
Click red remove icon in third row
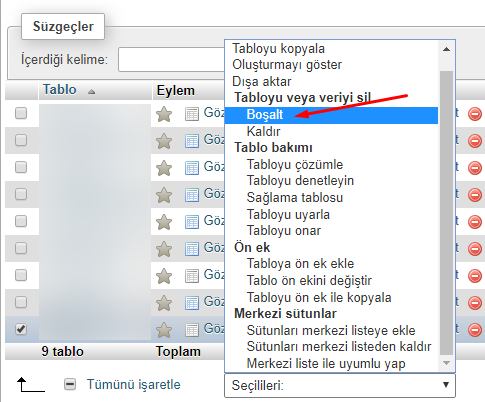475,168
